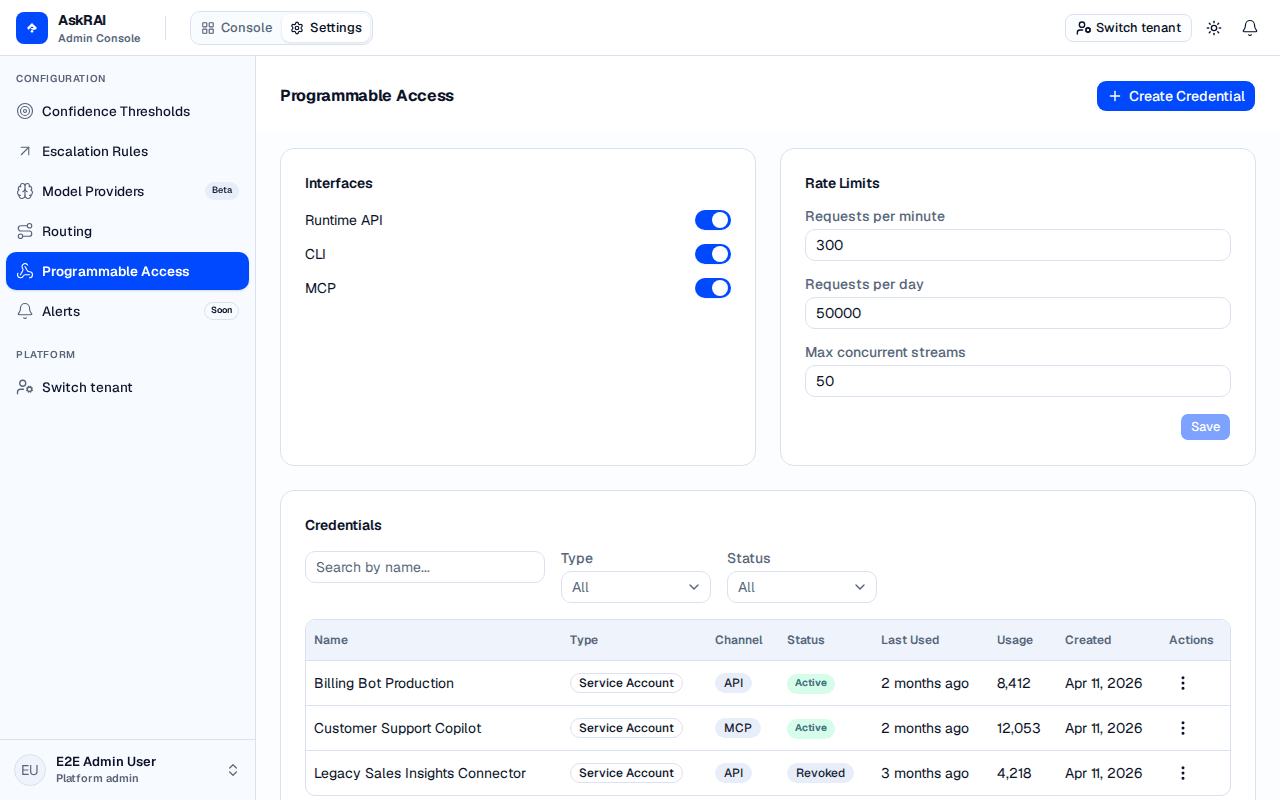Switch to the Console tab
Screen dimensions: 1280x800
(x=237, y=28)
